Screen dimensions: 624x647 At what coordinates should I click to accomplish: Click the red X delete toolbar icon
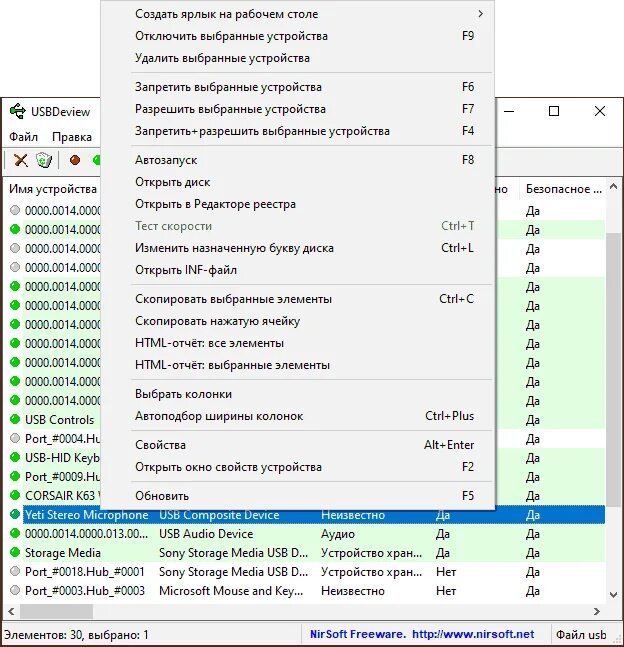(21, 160)
